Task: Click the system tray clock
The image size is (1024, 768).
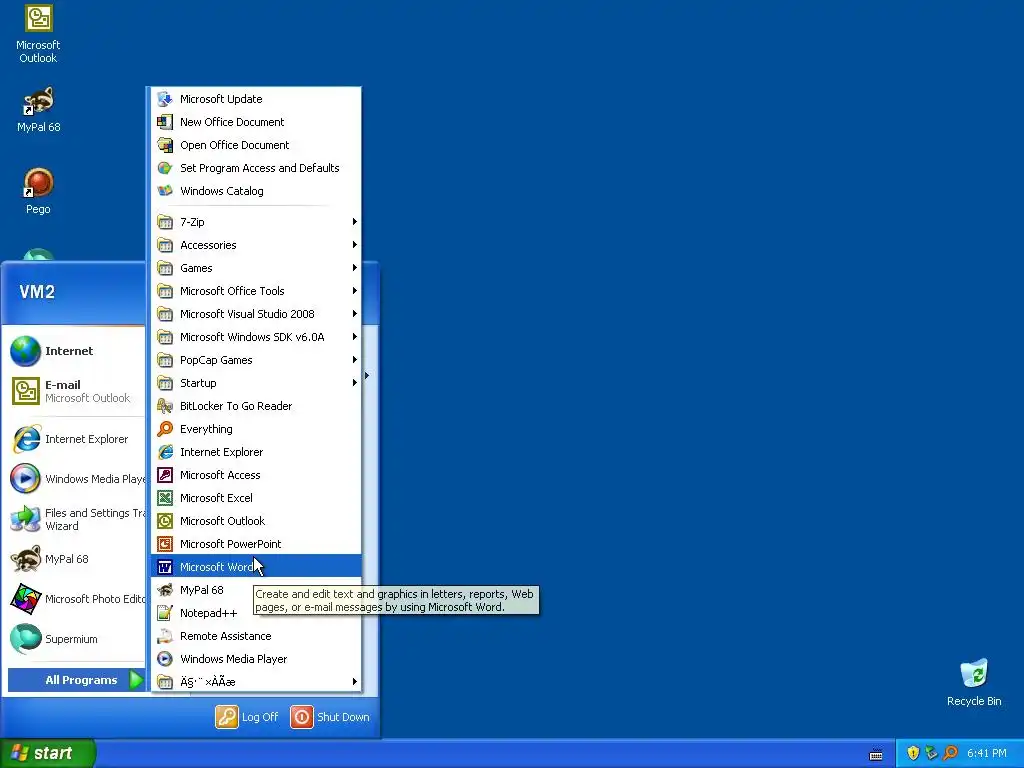Action: [x=987, y=753]
